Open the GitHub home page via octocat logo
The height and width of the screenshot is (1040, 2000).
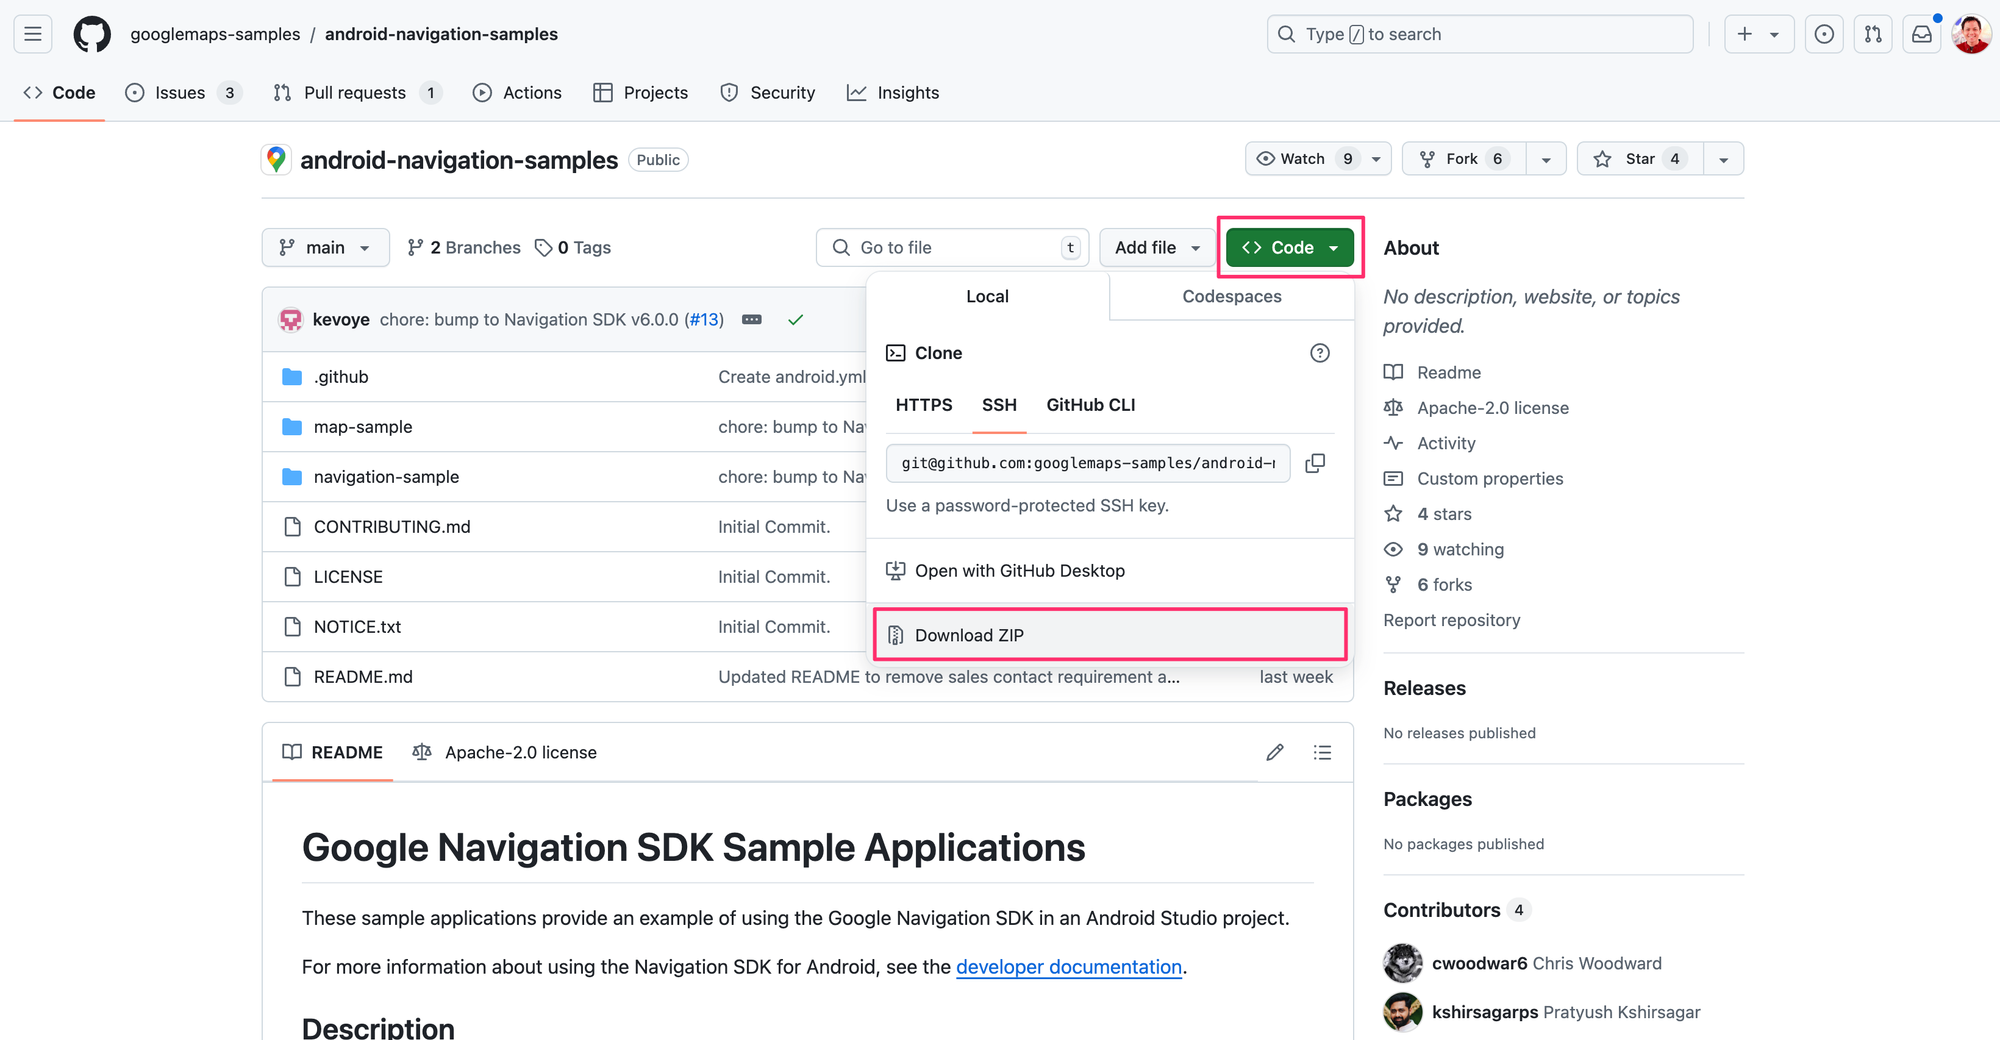coord(90,33)
